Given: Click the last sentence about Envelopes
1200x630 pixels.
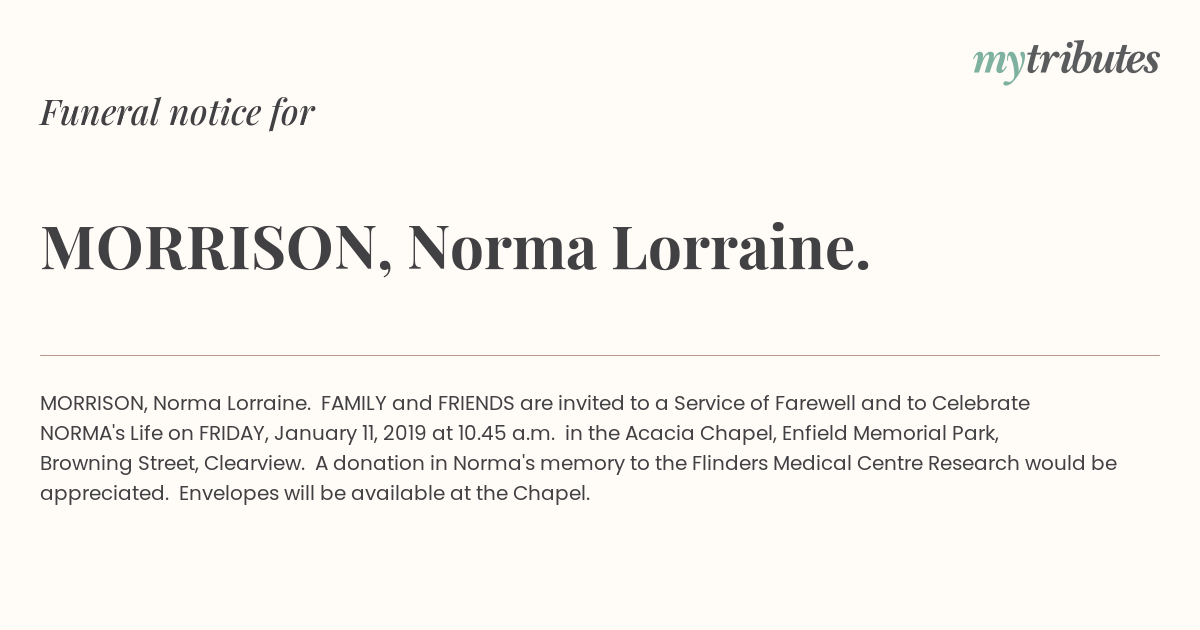Looking at the screenshot, I should click(384, 493).
